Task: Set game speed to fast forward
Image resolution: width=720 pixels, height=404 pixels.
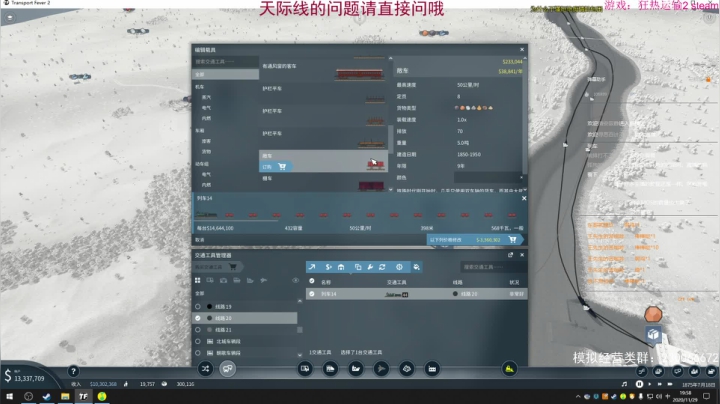Action: 659,384
